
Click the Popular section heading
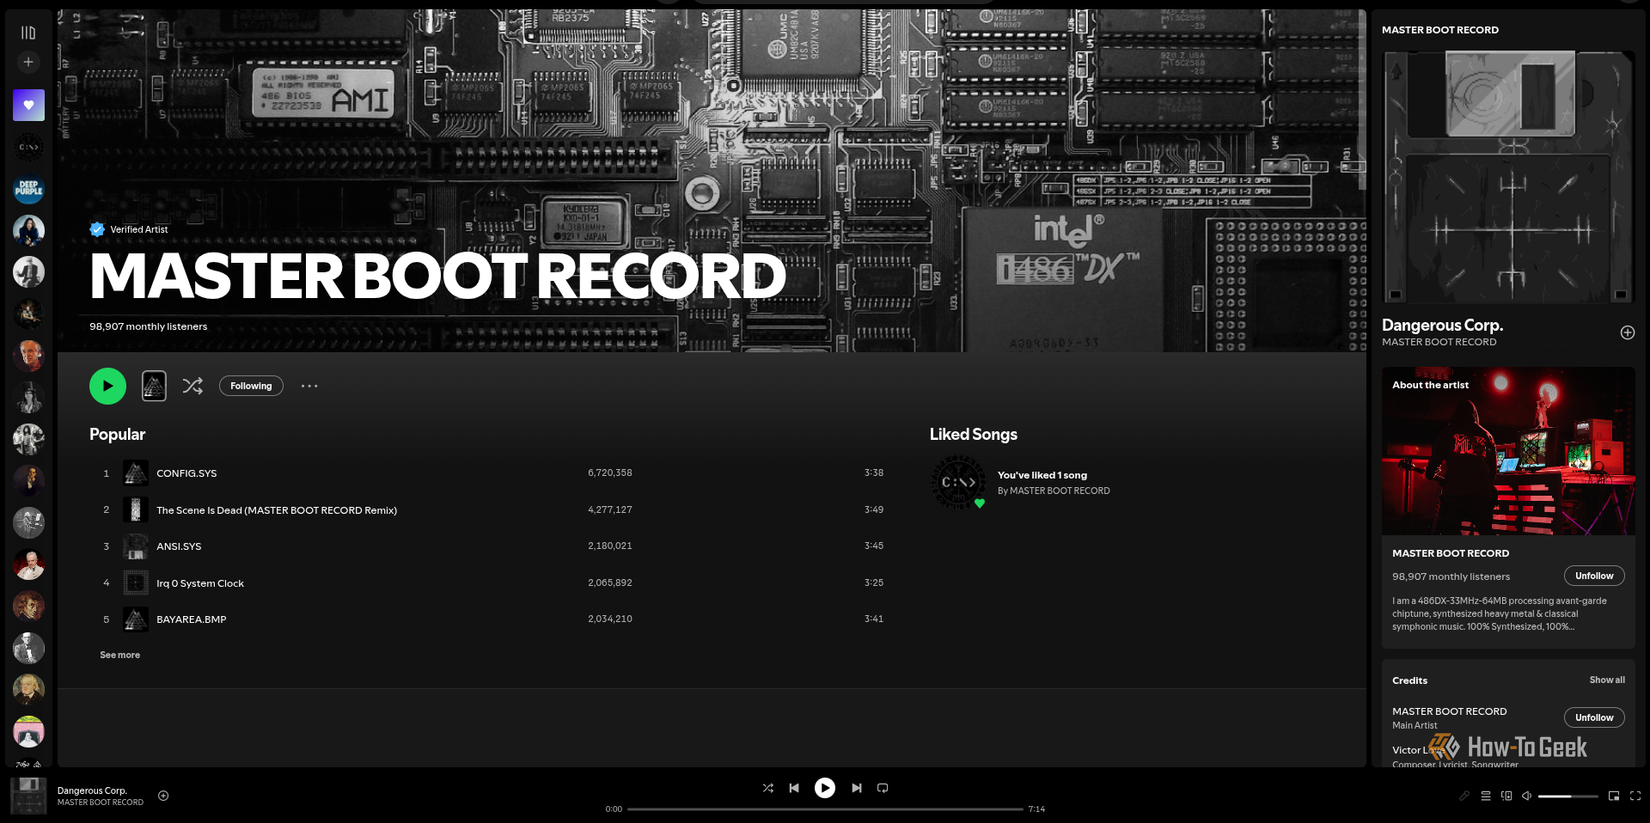click(x=117, y=434)
